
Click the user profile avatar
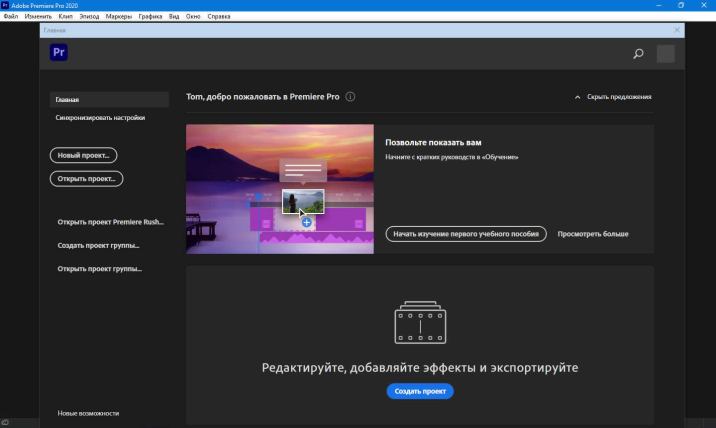[665, 54]
